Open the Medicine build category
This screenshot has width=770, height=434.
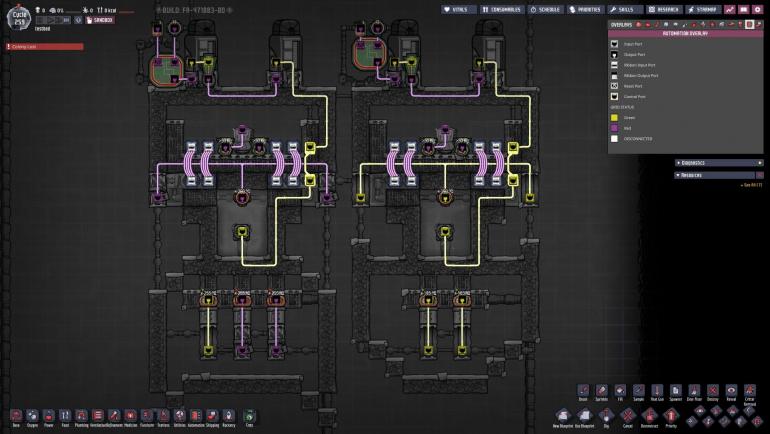(131, 417)
